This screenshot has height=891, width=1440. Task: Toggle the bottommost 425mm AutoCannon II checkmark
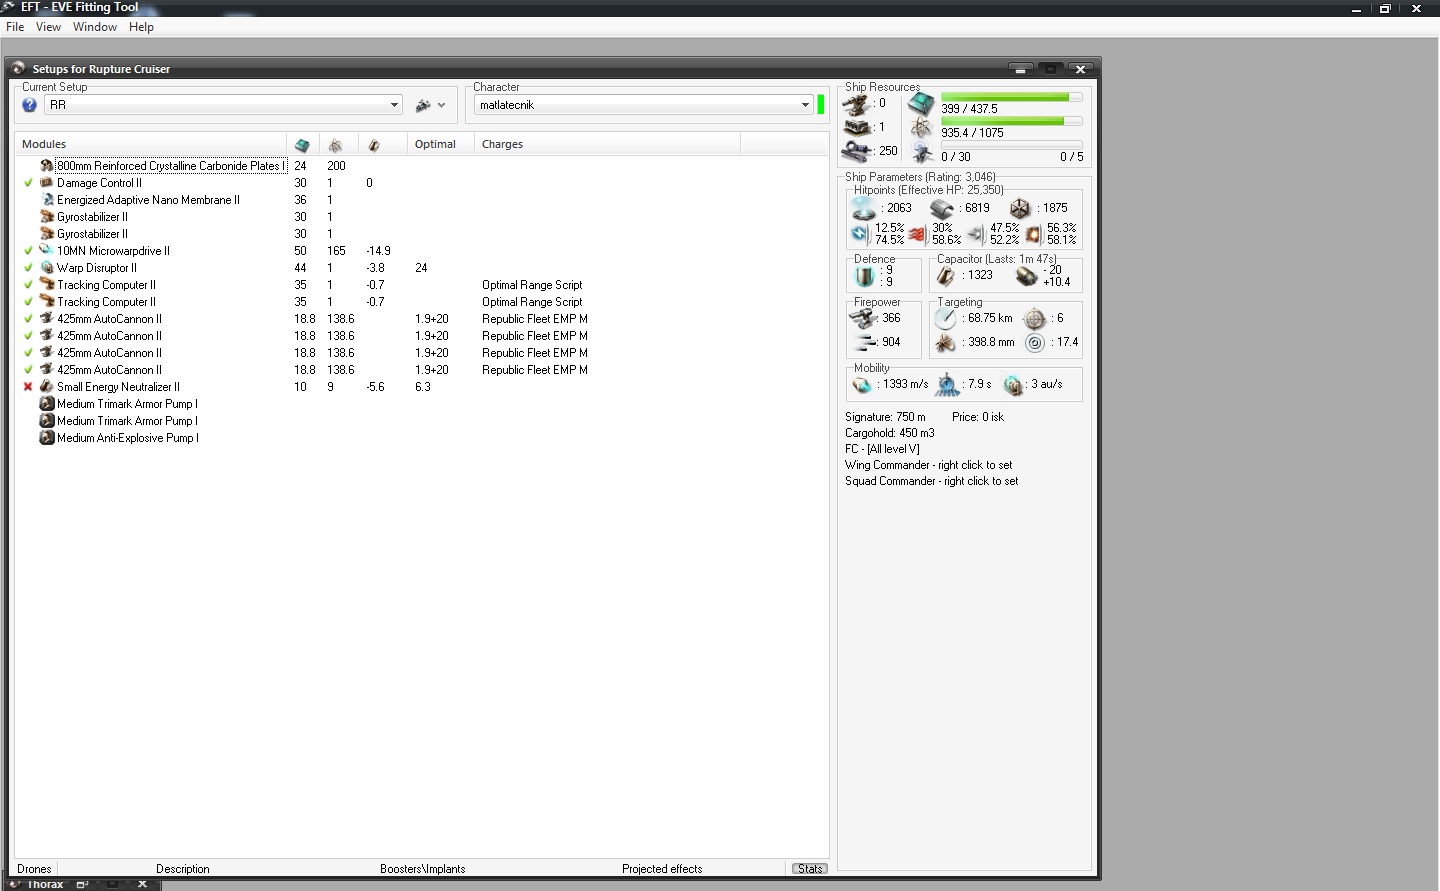point(28,370)
